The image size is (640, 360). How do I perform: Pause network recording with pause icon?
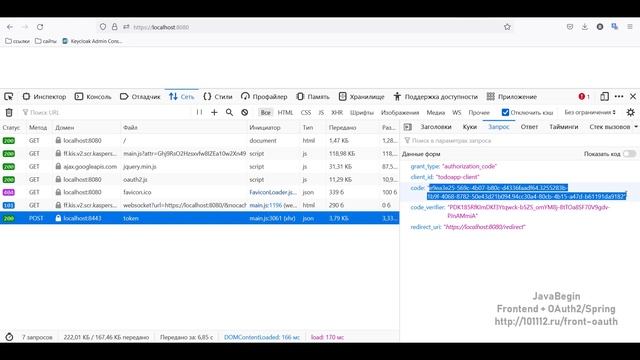coord(199,112)
